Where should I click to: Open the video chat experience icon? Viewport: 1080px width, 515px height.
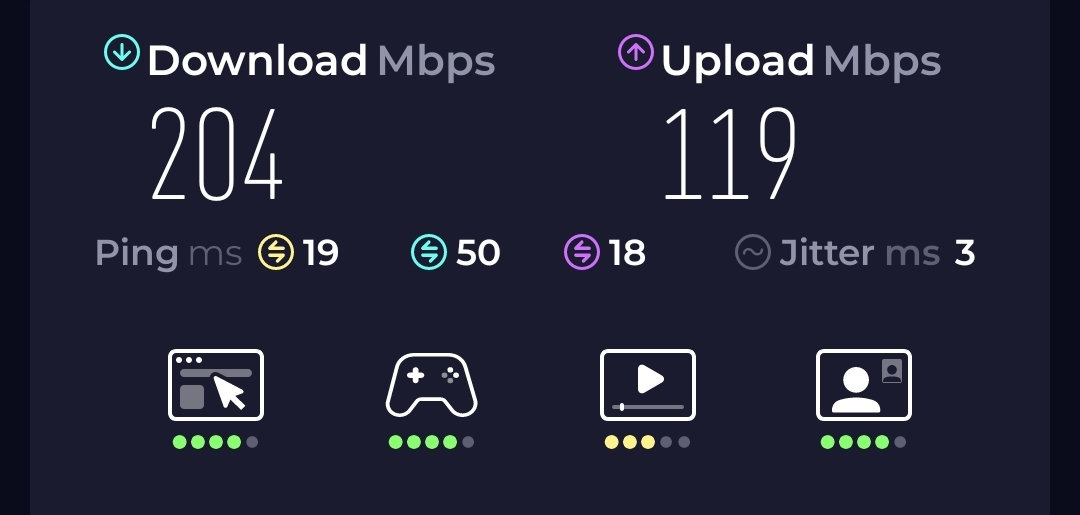[x=864, y=385]
